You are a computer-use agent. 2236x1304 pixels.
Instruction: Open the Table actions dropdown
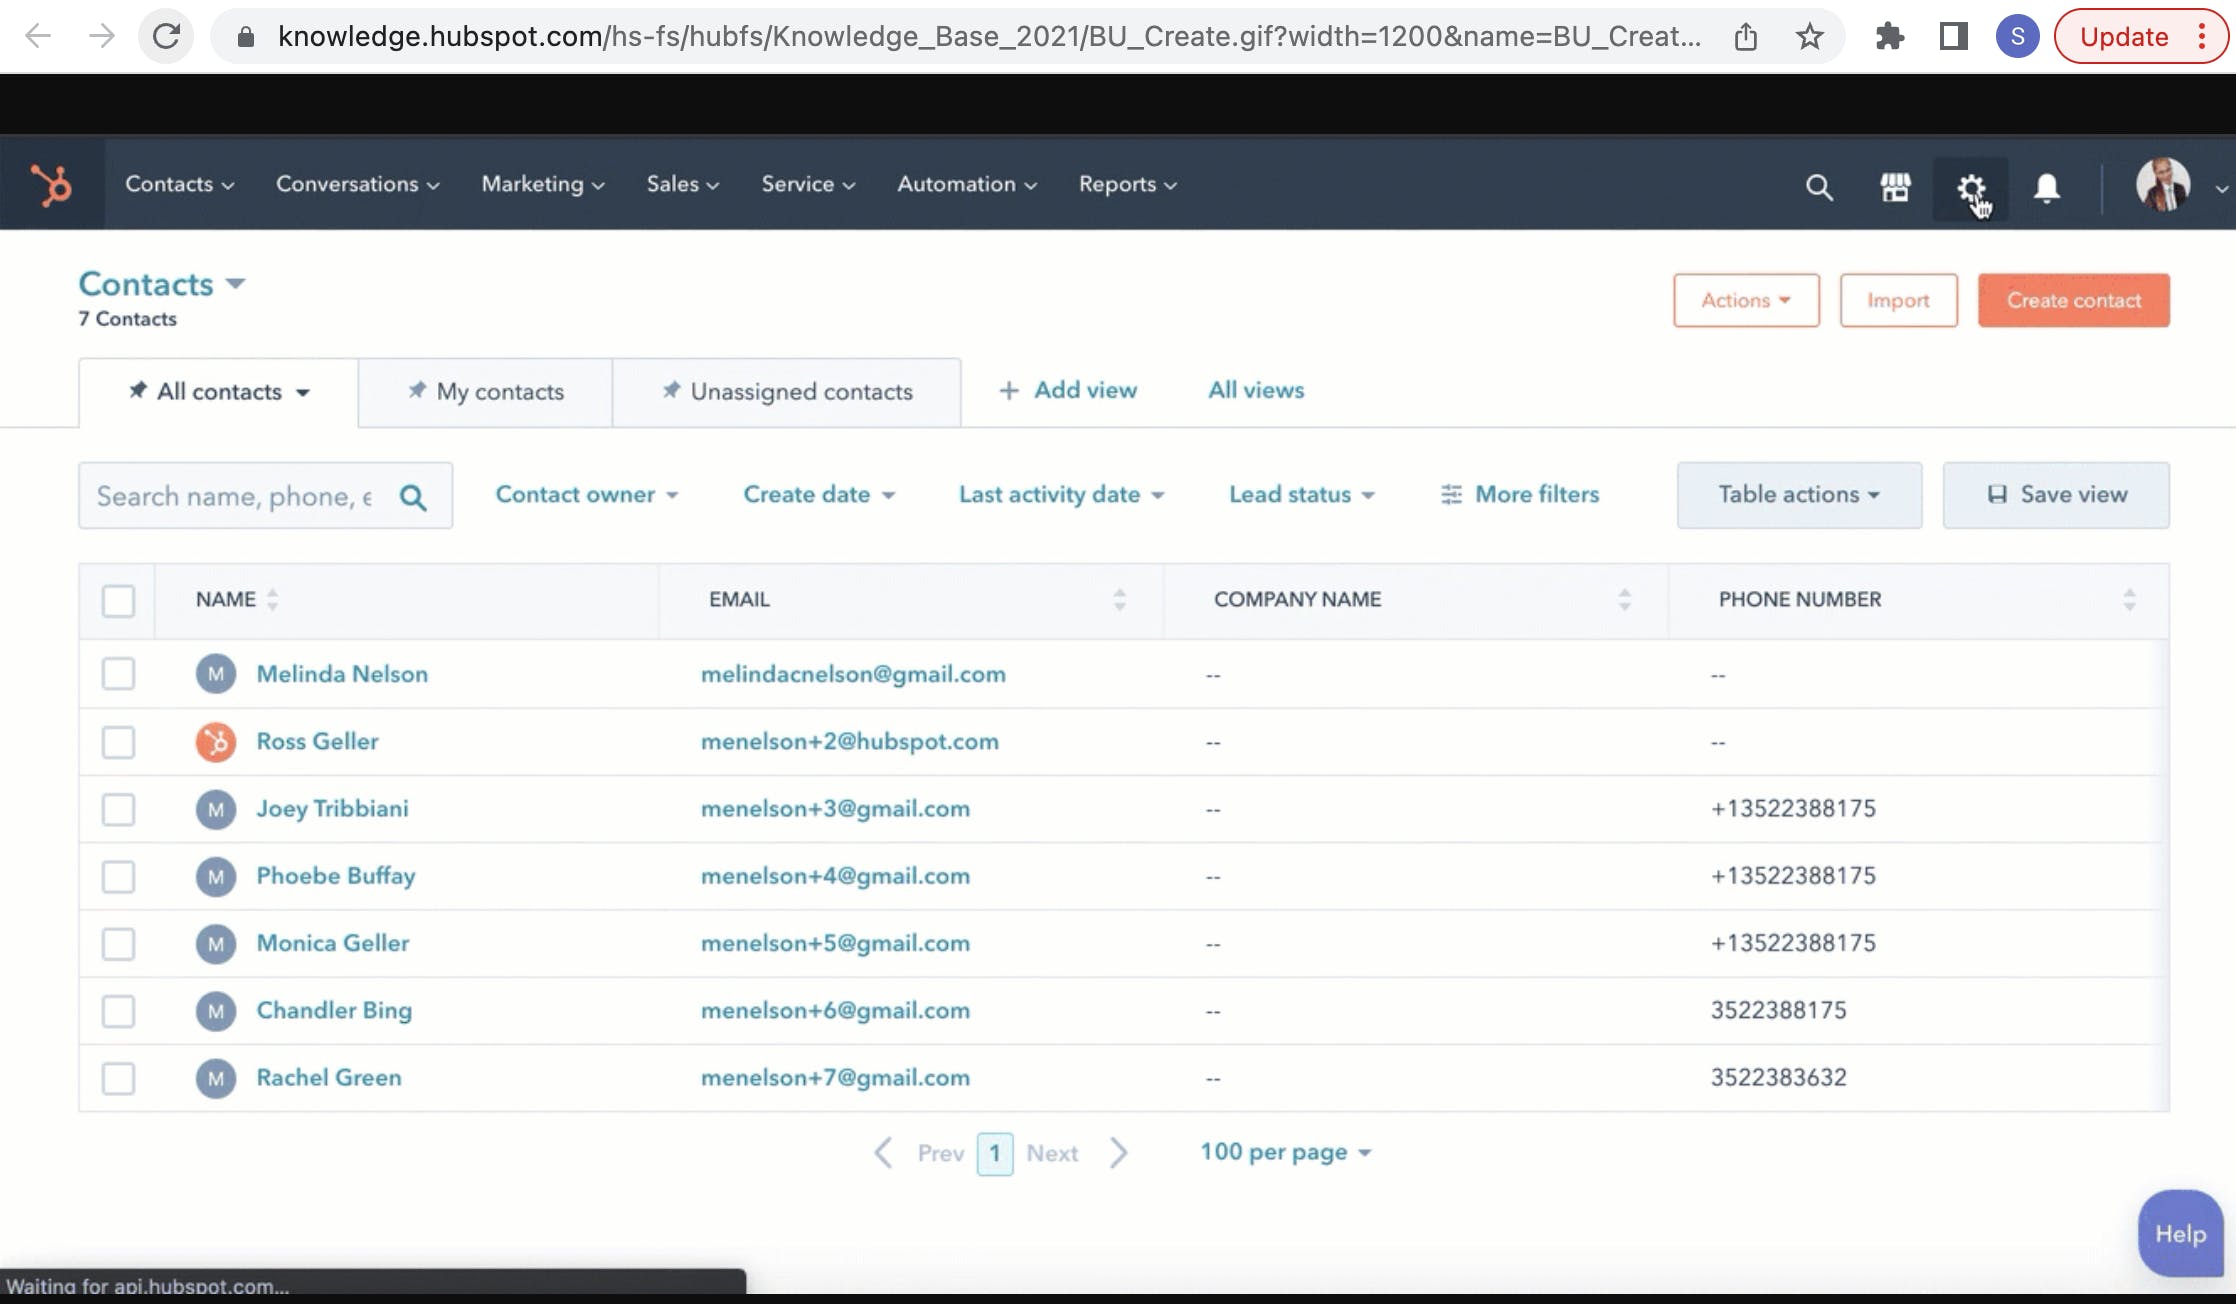(1798, 494)
